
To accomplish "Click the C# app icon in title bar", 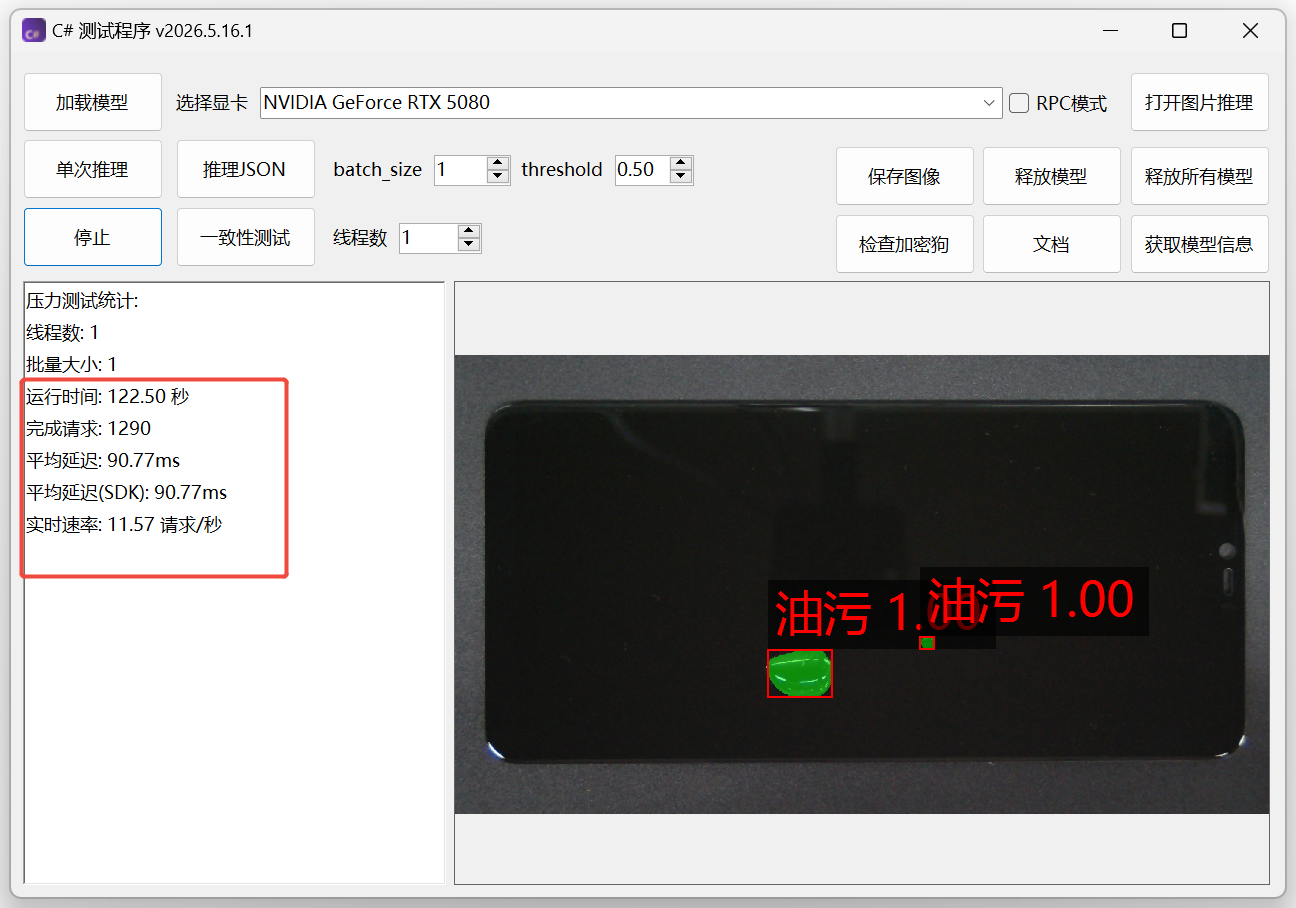I will (x=34, y=31).
